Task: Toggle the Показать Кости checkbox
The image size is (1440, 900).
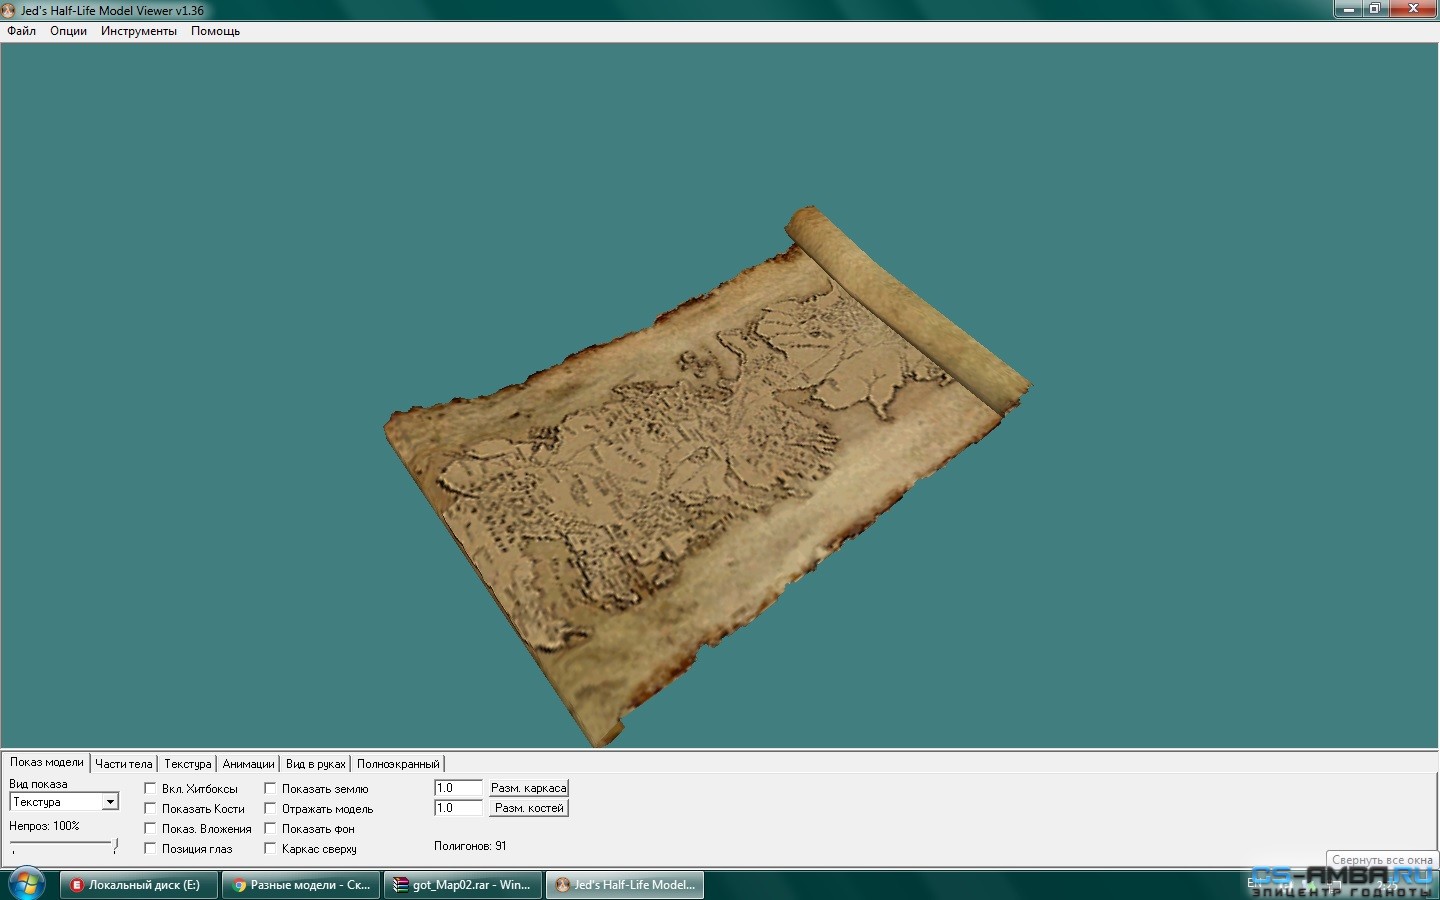Action: pyautogui.click(x=150, y=809)
